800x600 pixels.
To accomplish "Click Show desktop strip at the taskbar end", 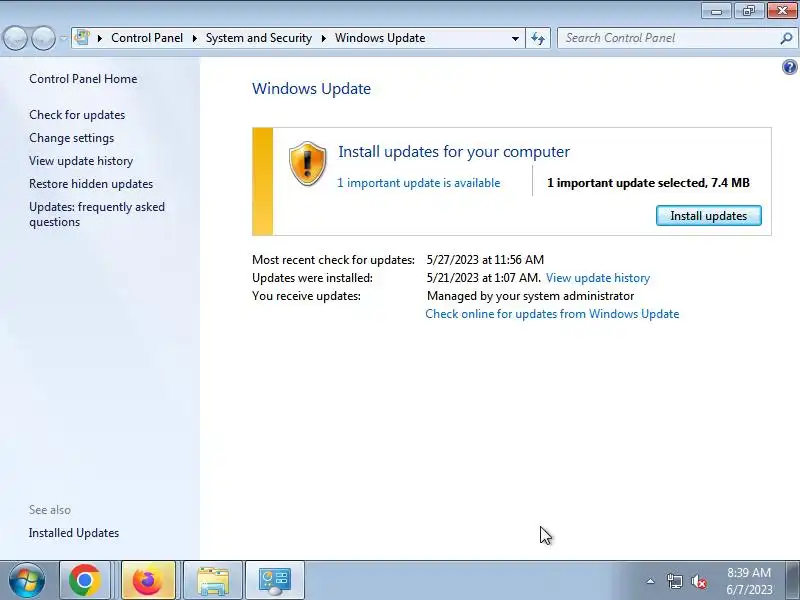I will [792, 580].
